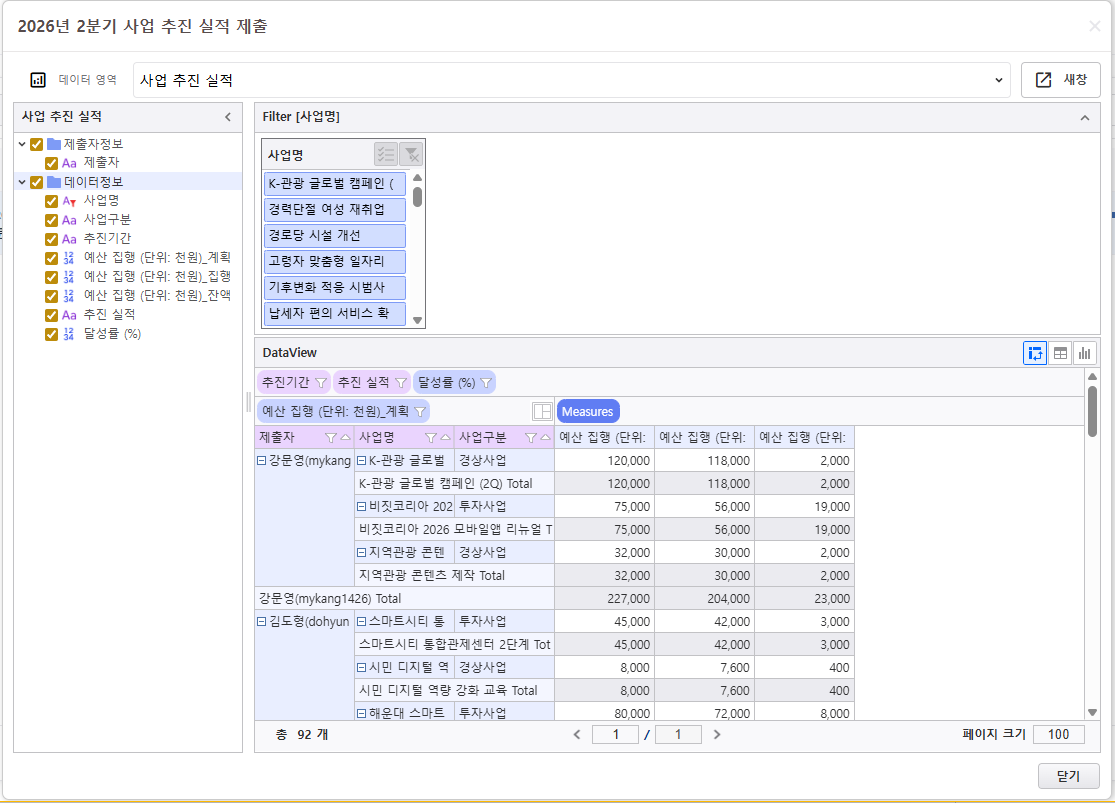The height and width of the screenshot is (803, 1115).
Task: Click the filter funnel in 제출자 column header
Action: coord(330,437)
